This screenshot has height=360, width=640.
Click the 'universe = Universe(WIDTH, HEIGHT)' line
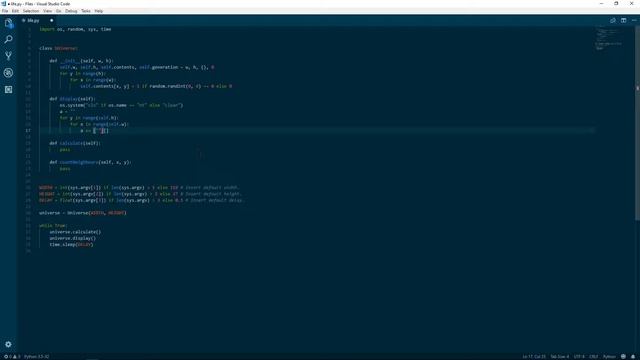tap(83, 213)
